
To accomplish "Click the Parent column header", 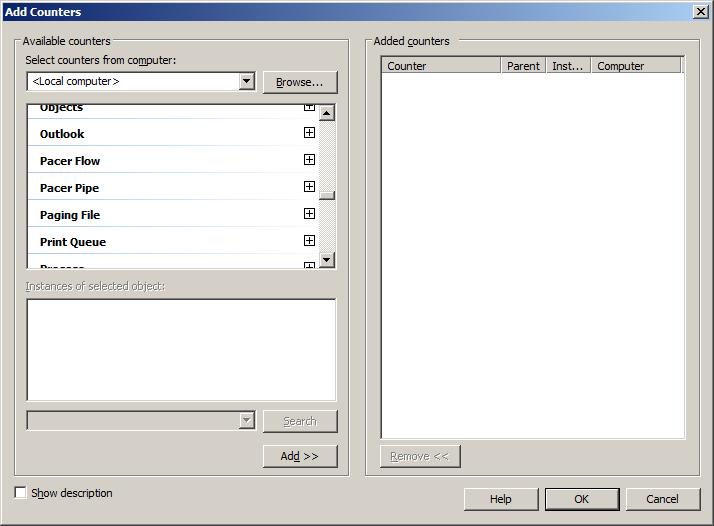I will click(x=523, y=66).
